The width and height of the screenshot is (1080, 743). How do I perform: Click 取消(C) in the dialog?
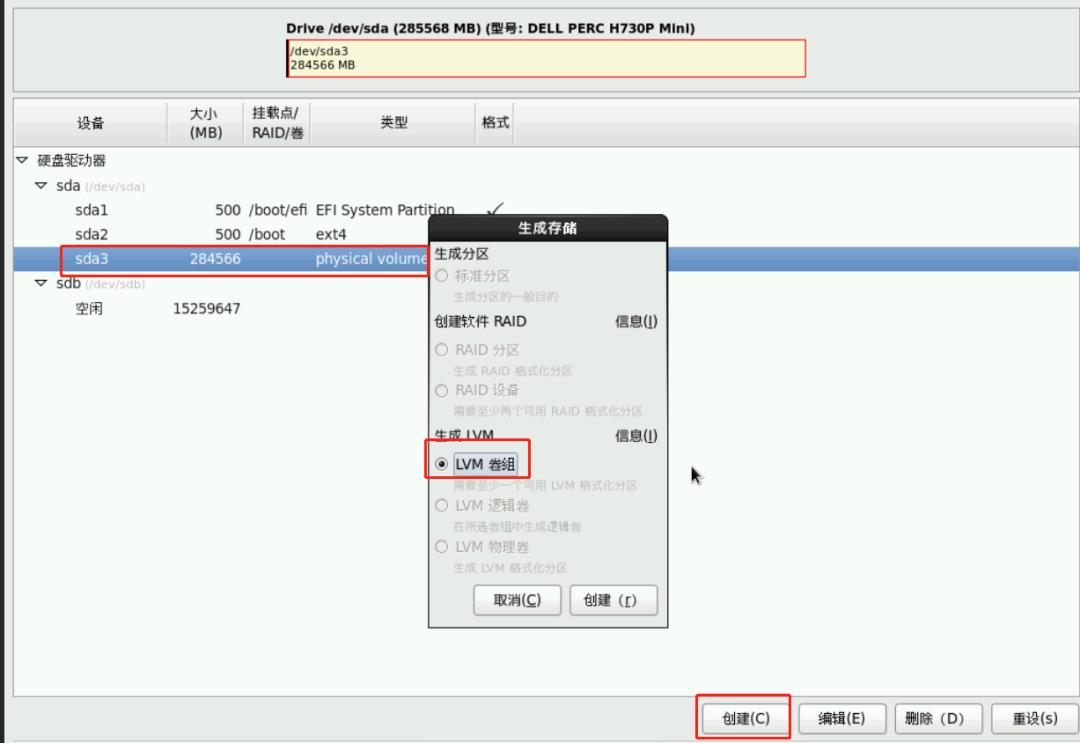click(x=517, y=600)
